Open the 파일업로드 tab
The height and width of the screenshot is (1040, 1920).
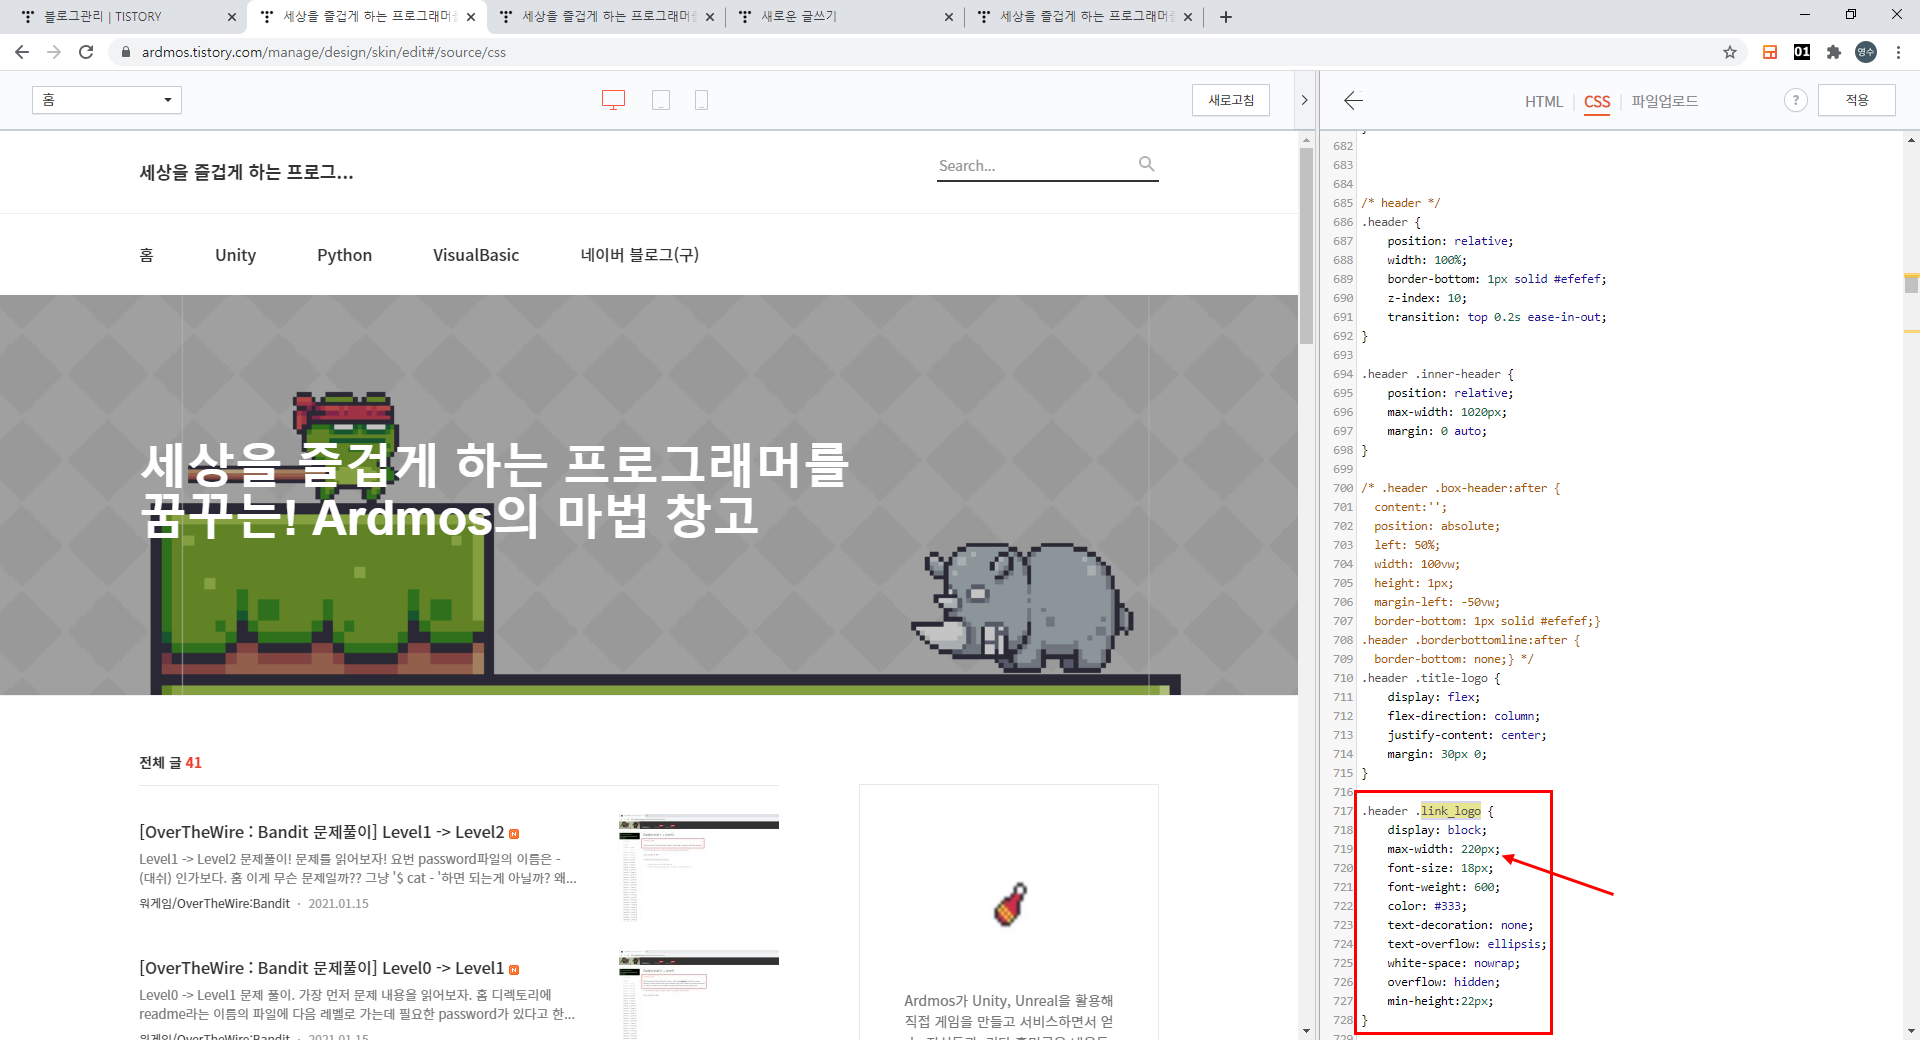coord(1665,101)
